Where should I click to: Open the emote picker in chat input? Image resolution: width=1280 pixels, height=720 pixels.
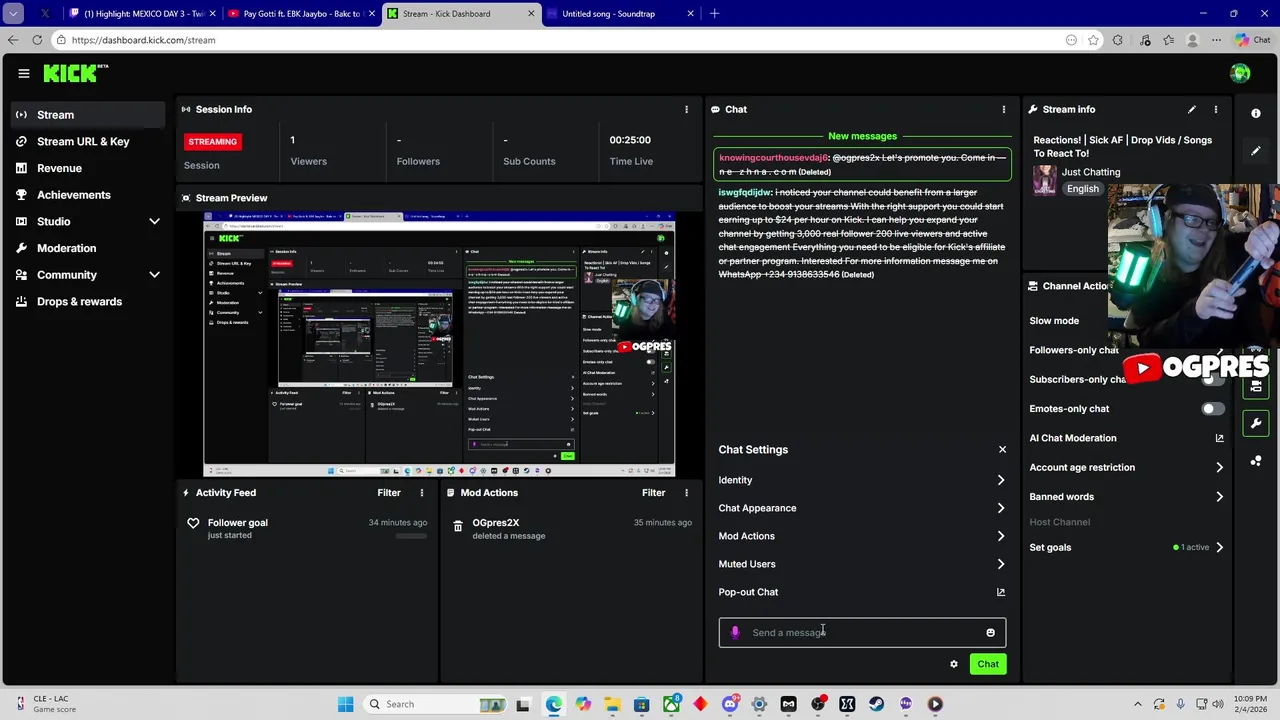click(991, 632)
